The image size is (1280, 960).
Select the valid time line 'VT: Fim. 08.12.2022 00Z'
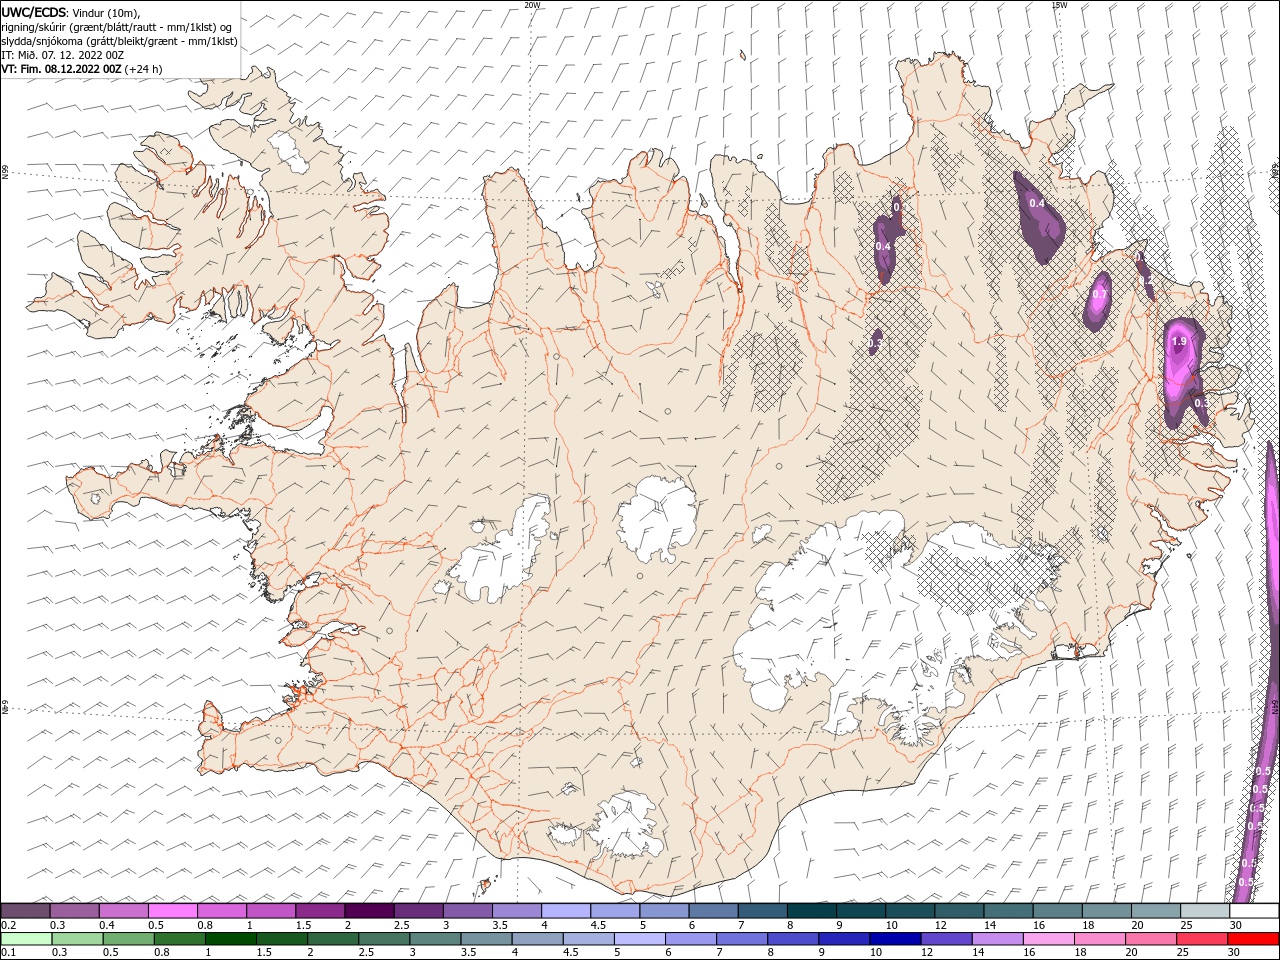pyautogui.click(x=61, y=69)
